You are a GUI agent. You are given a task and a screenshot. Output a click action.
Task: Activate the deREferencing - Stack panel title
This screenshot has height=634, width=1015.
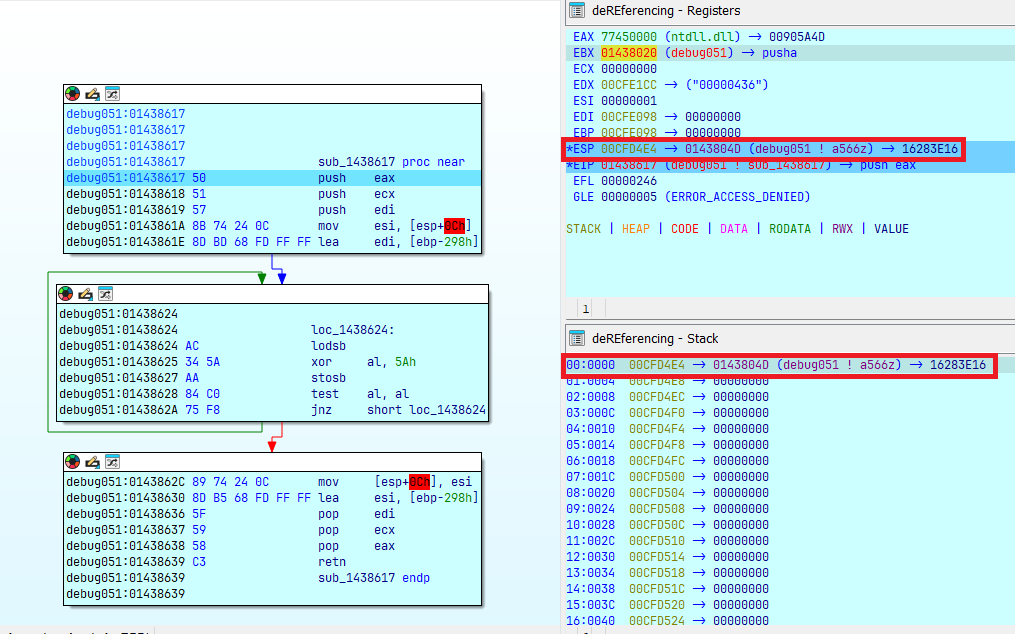point(657,339)
